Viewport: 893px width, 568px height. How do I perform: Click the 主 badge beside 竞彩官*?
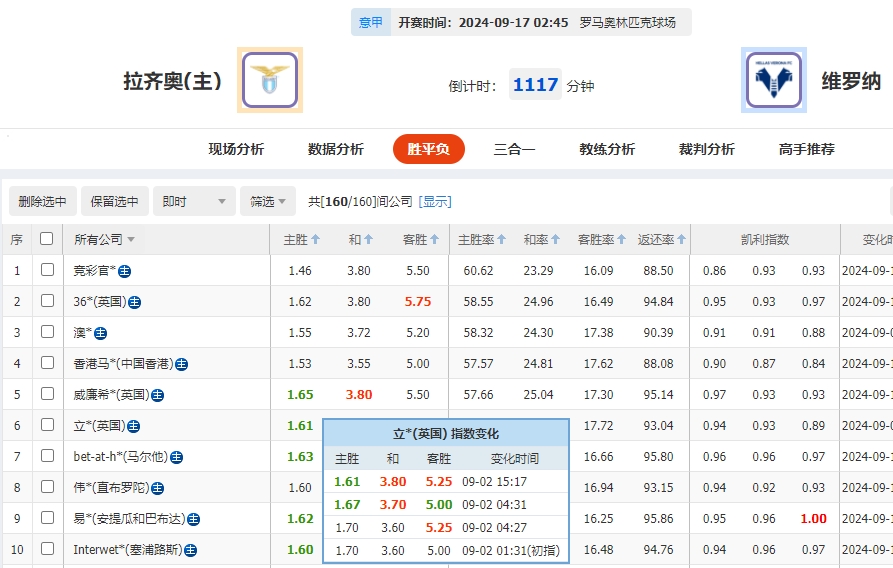coord(125,271)
